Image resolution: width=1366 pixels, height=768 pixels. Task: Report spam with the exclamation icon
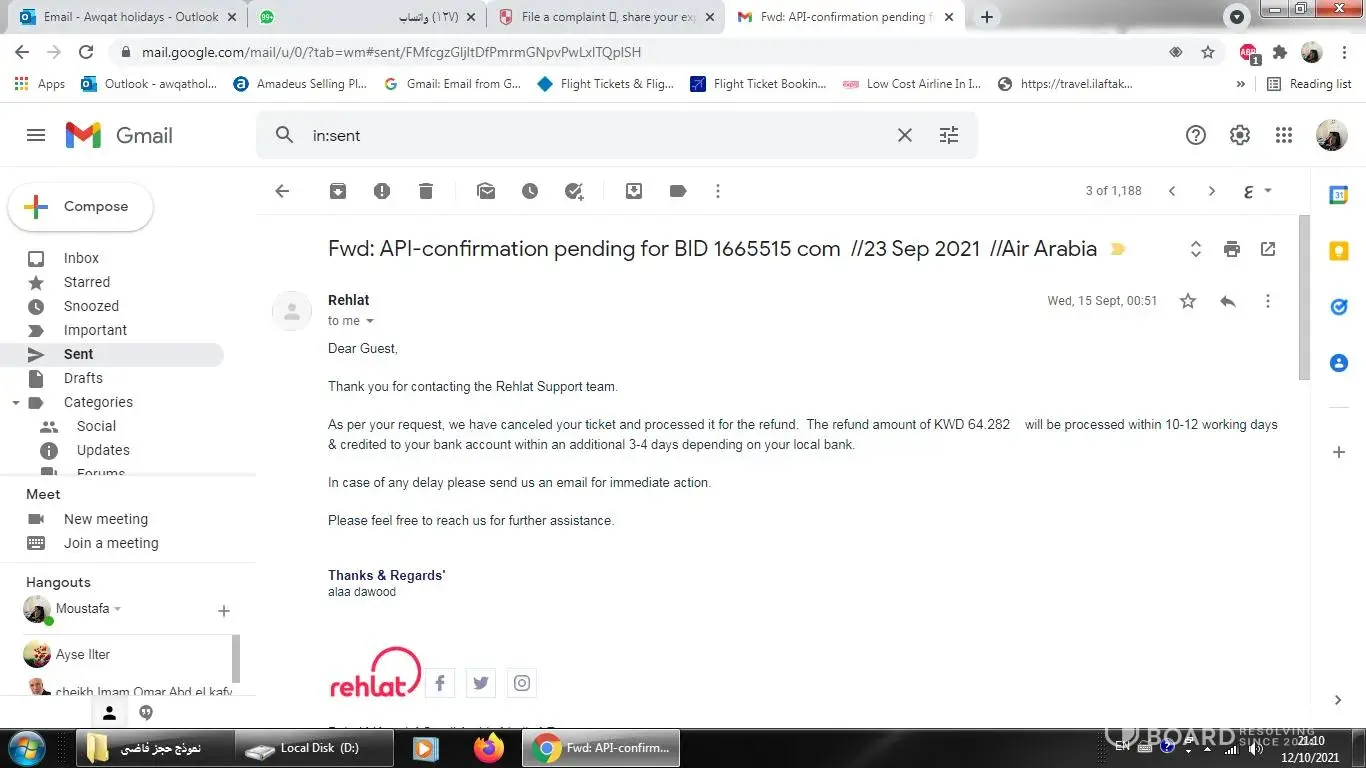pyautogui.click(x=382, y=191)
